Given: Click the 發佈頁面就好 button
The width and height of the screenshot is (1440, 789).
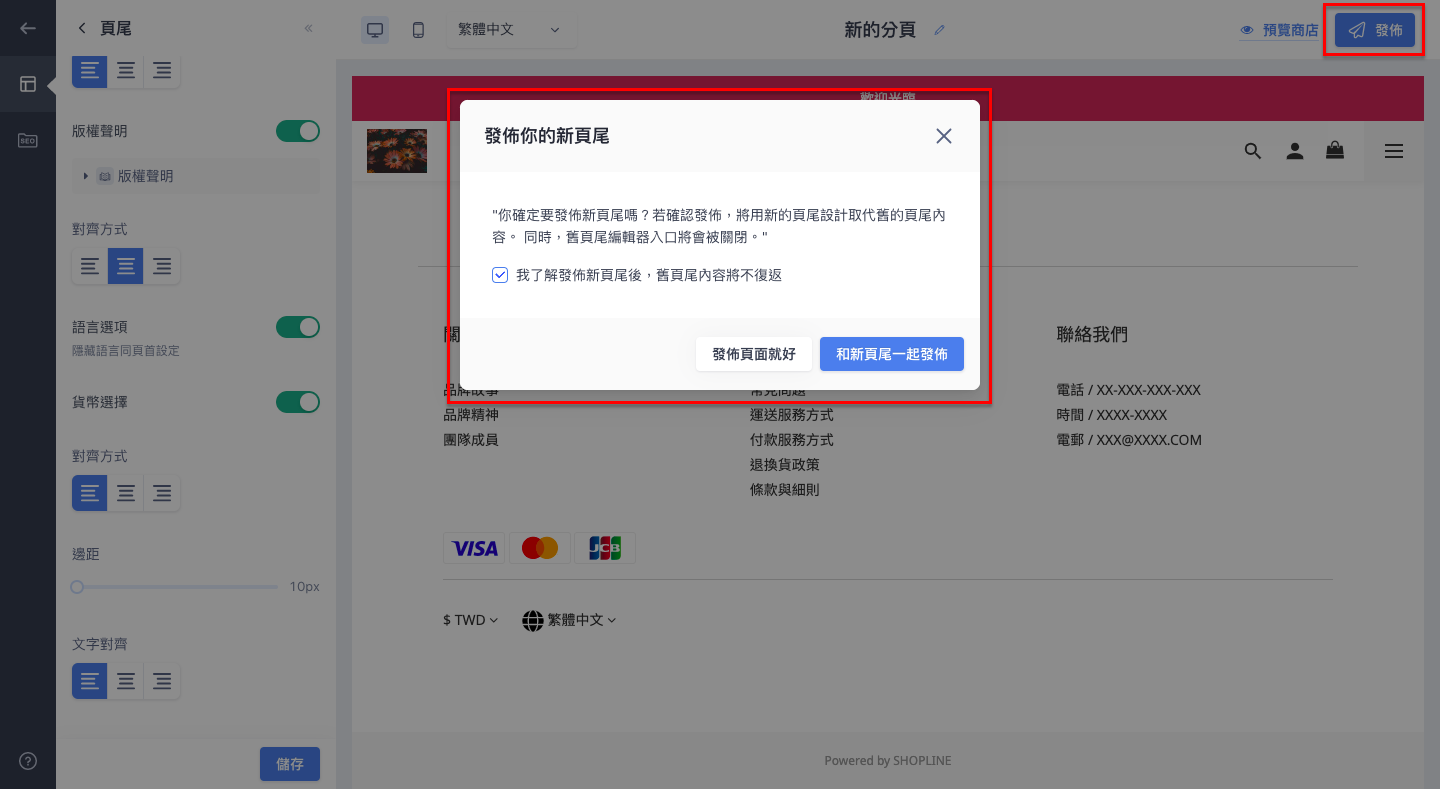Looking at the screenshot, I should tap(754, 354).
